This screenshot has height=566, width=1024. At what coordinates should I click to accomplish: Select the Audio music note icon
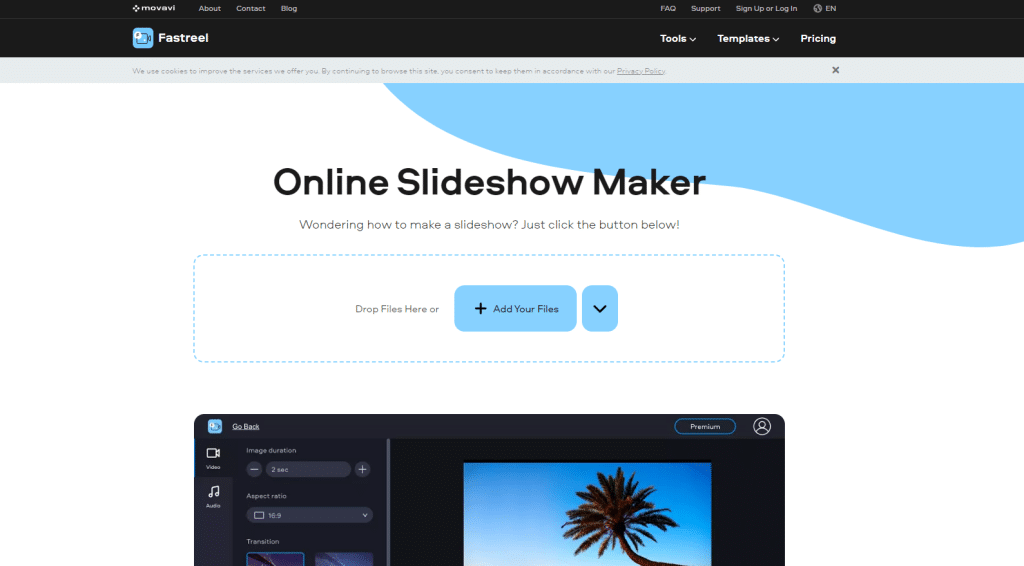point(213,492)
